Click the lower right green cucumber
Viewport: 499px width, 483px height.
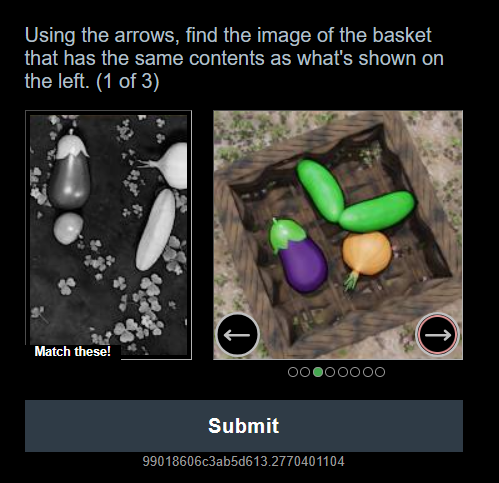377,211
